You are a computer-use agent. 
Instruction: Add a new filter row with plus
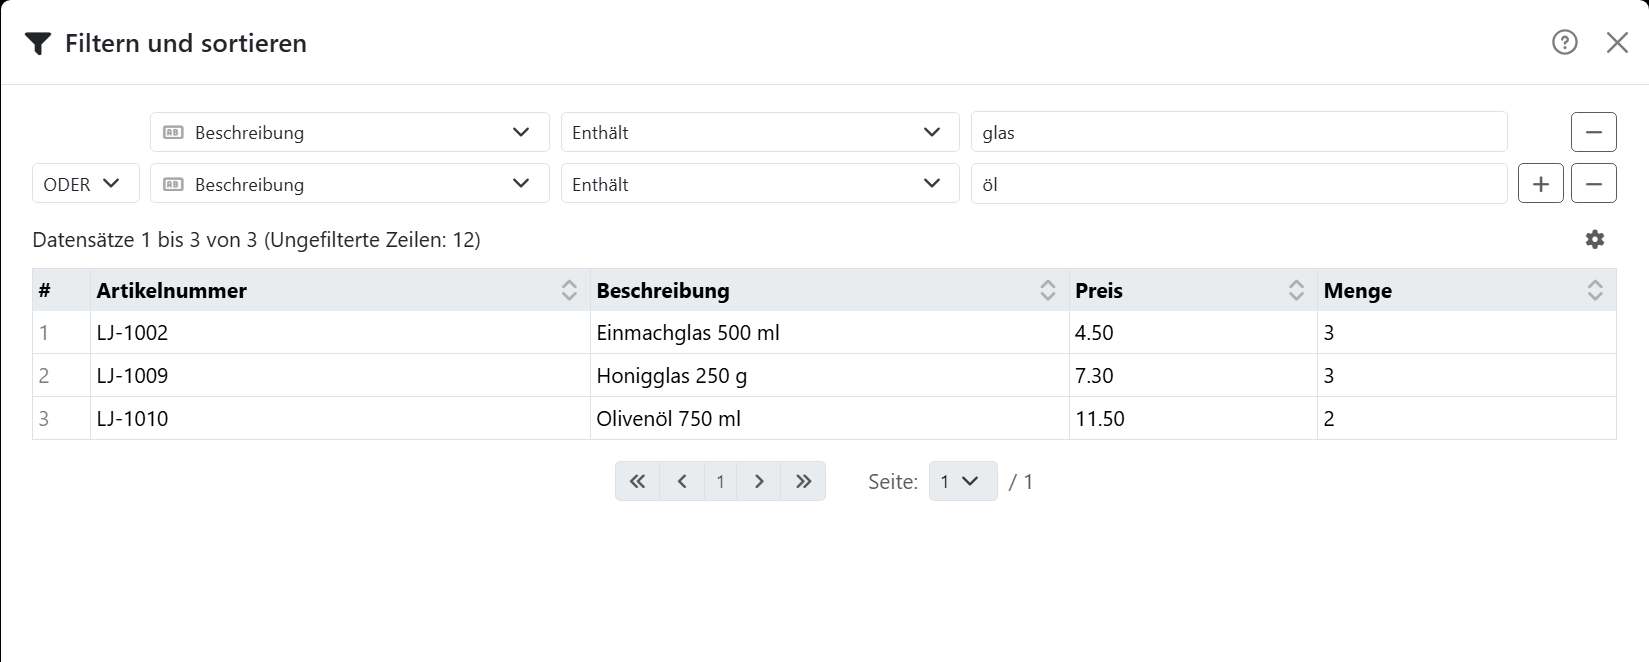(x=1541, y=184)
